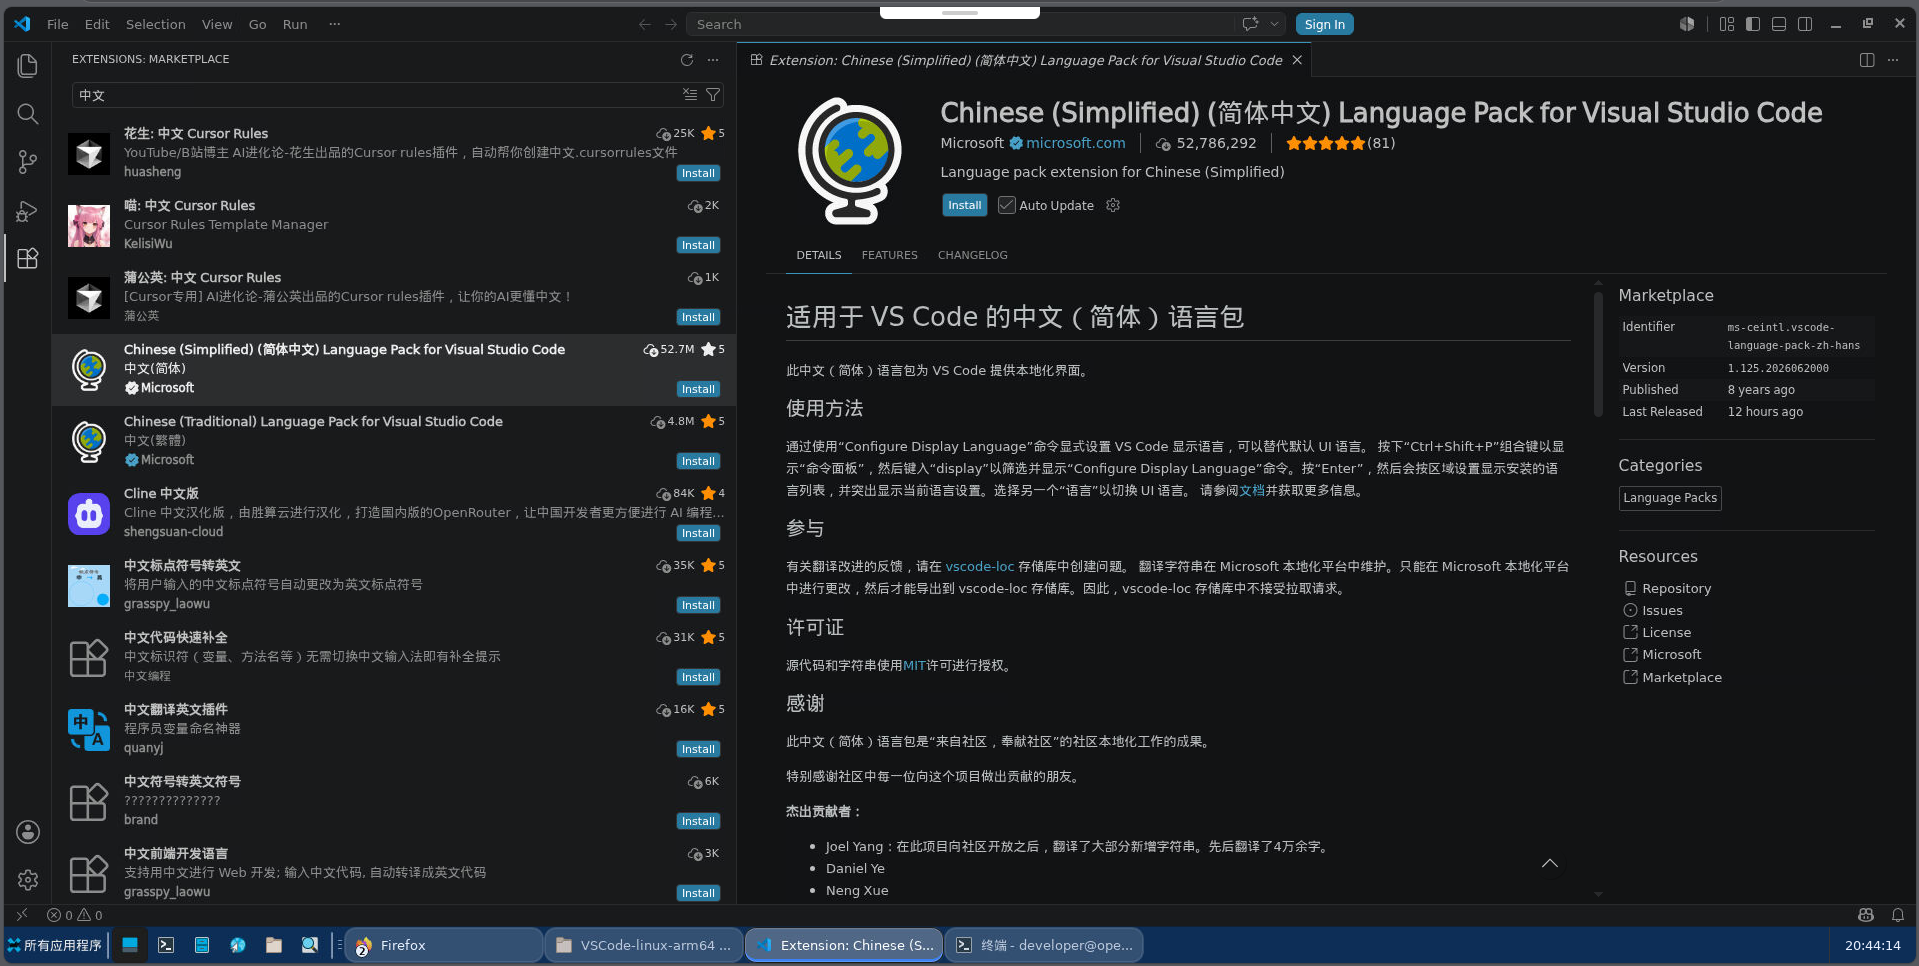Open notifications bell in status bar
Image resolution: width=1919 pixels, height=966 pixels.
pyautogui.click(x=1898, y=915)
